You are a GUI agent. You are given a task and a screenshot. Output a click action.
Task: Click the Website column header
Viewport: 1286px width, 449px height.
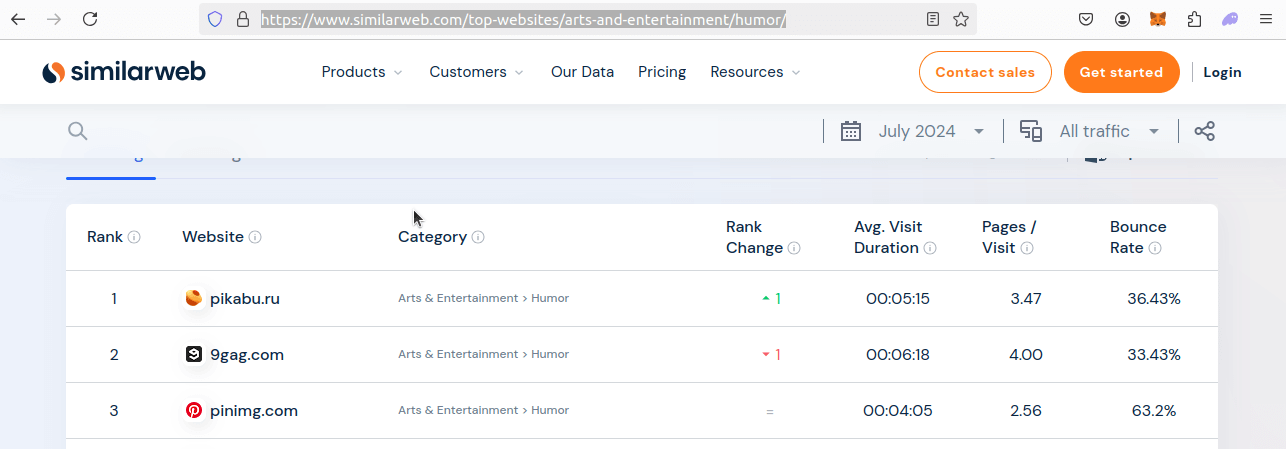click(x=213, y=237)
